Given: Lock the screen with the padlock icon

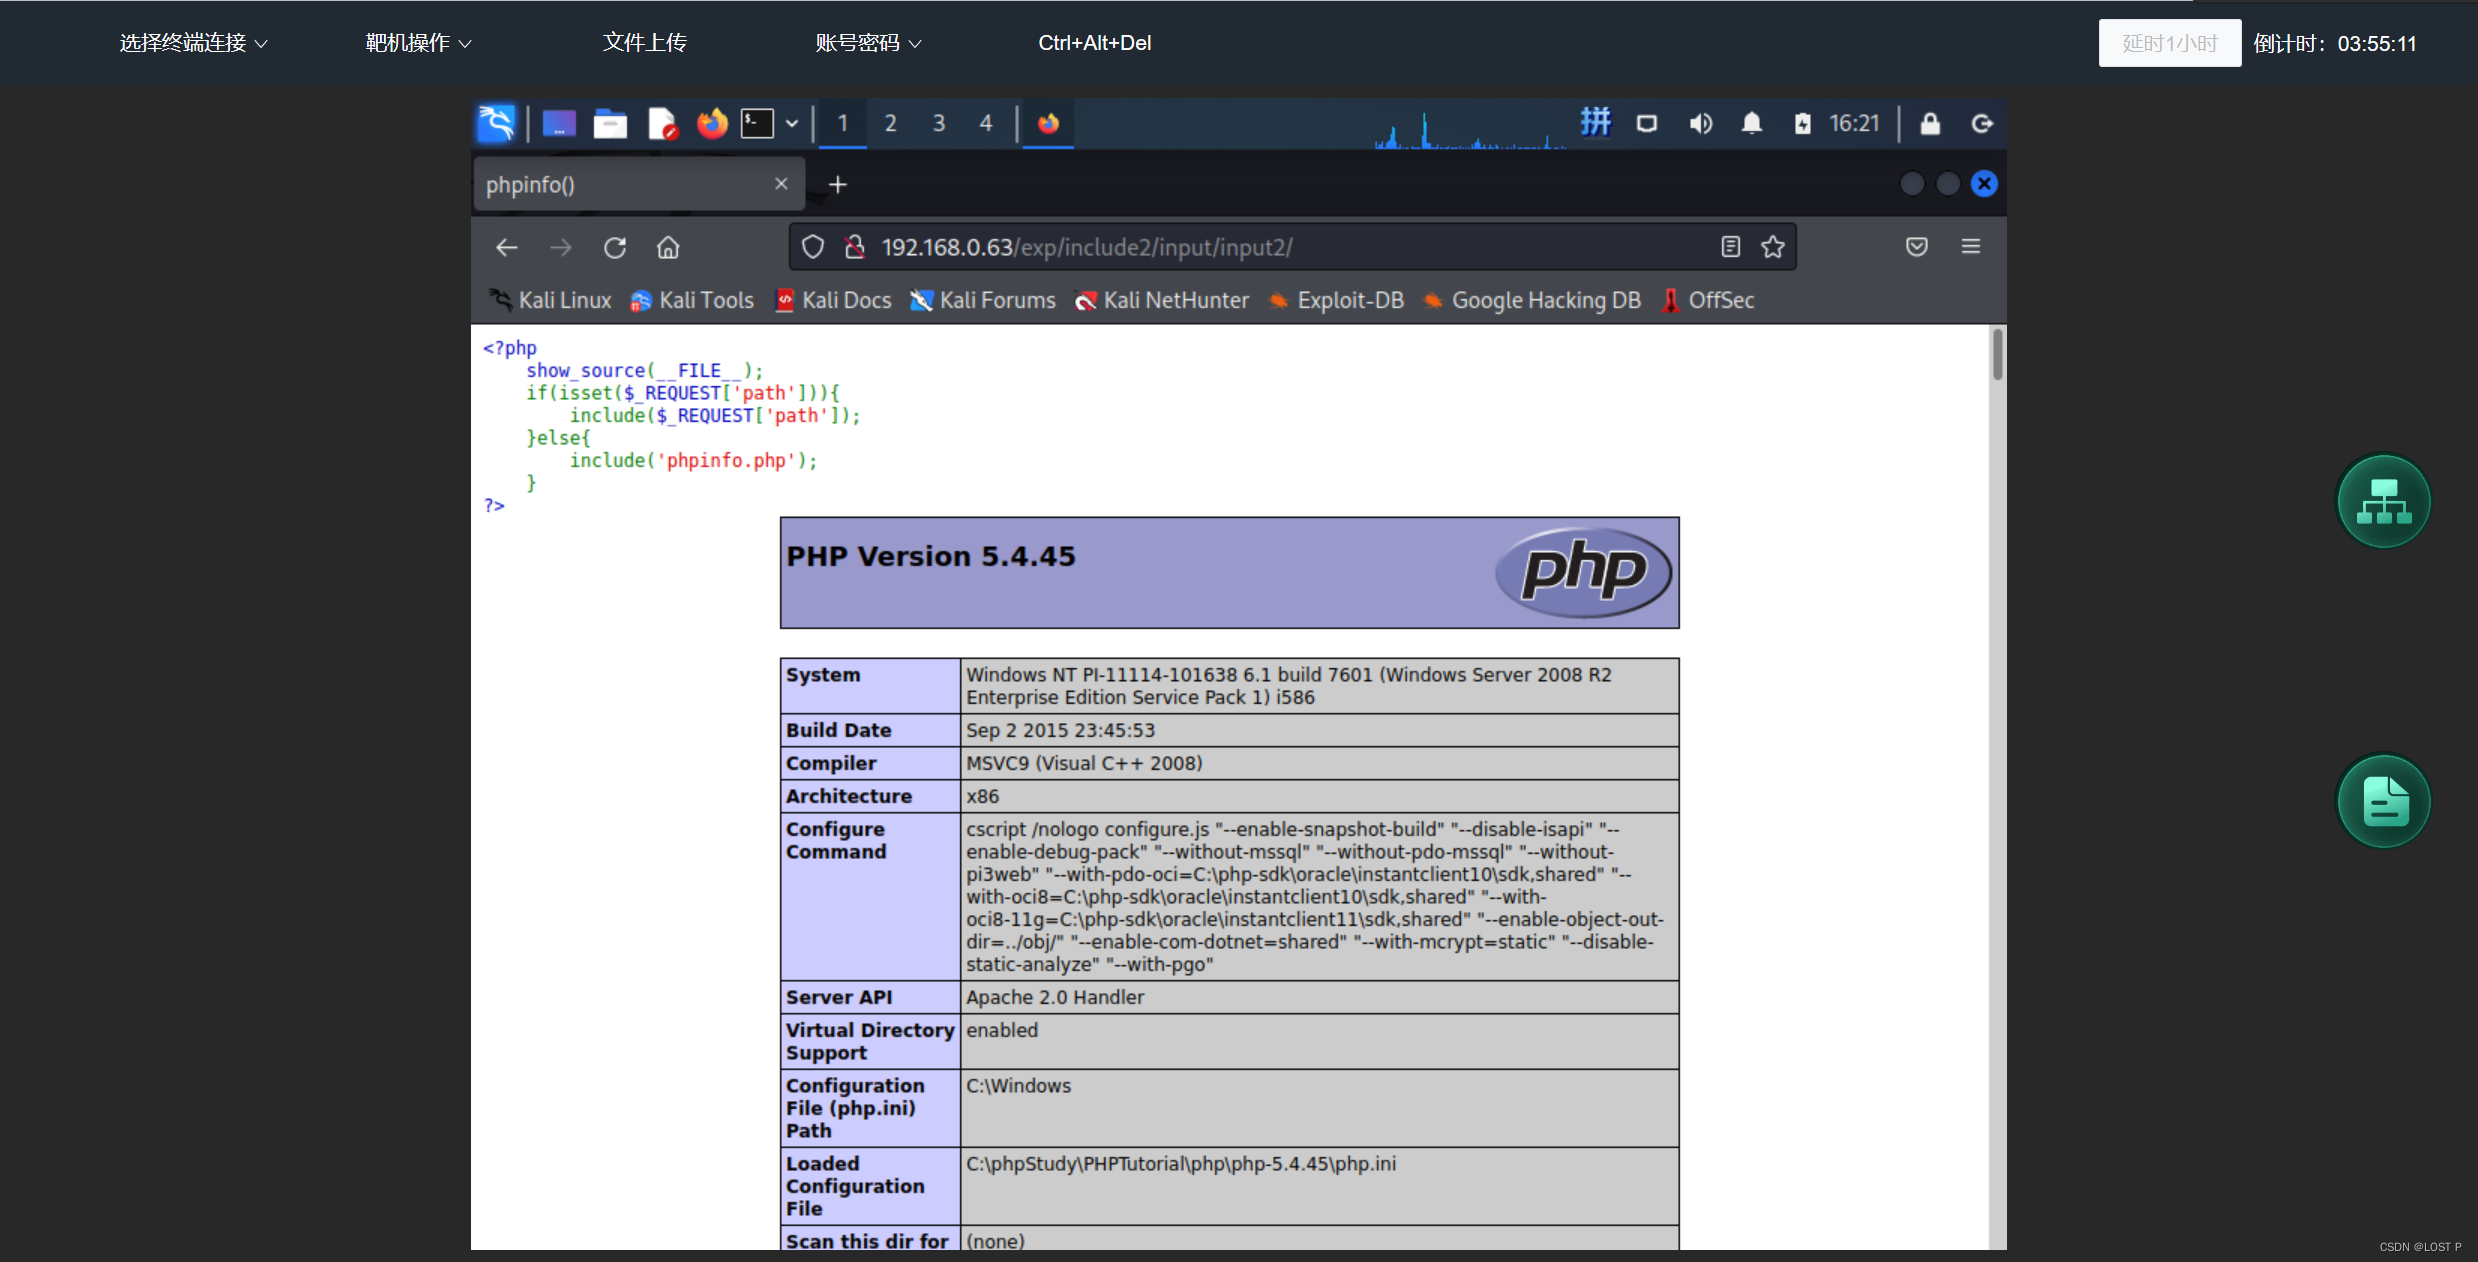Looking at the screenshot, I should click(x=1930, y=123).
